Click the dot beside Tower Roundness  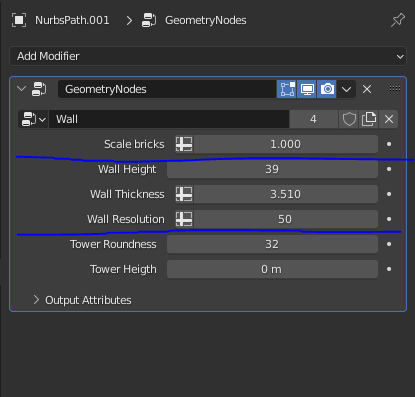click(389, 244)
